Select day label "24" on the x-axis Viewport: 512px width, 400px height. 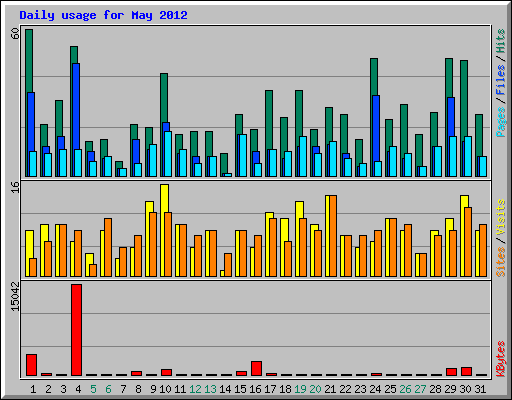375,389
